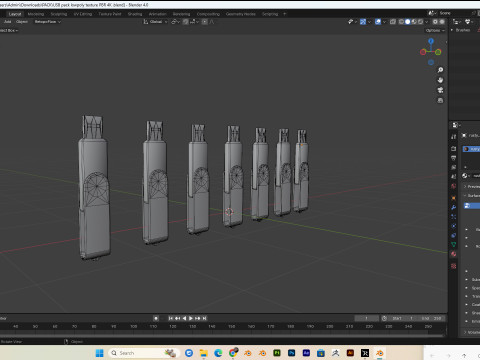
Task: Toggle camera view with the camera icon
Action: click(x=440, y=90)
